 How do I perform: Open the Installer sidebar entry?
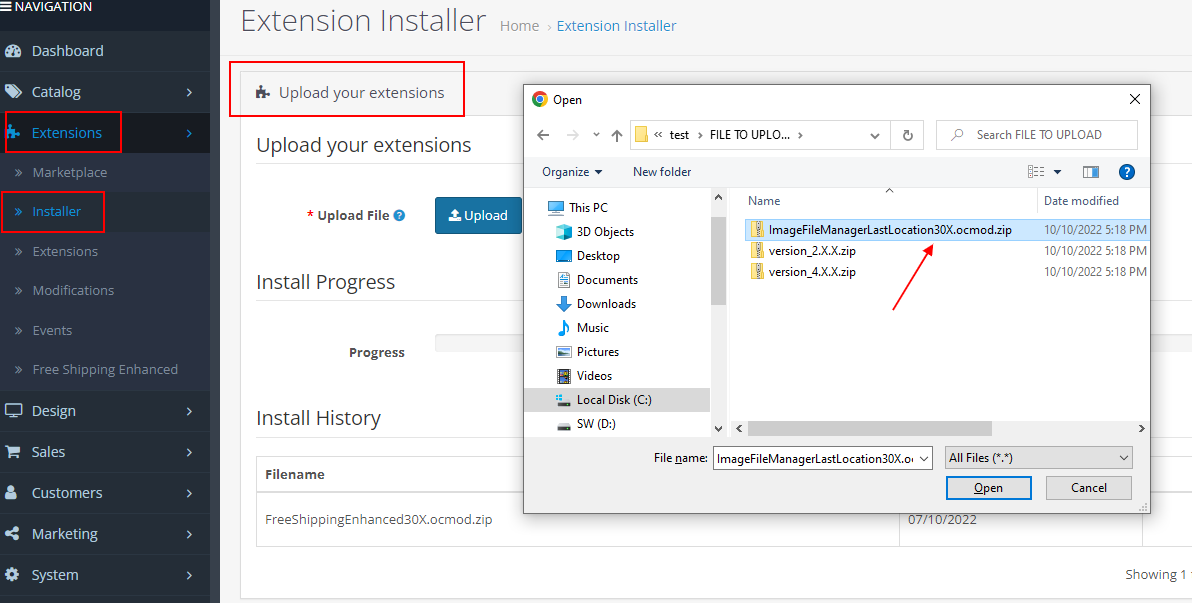click(53, 212)
